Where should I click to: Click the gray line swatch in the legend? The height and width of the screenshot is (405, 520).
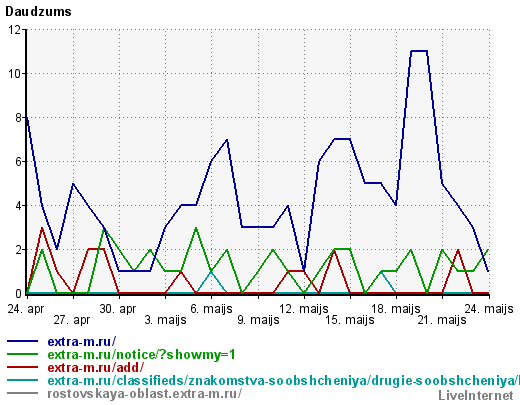[22, 393]
